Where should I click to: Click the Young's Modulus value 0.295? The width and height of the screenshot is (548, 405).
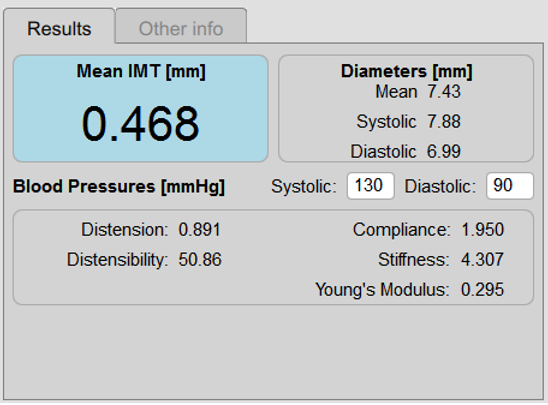pyautogui.click(x=482, y=290)
